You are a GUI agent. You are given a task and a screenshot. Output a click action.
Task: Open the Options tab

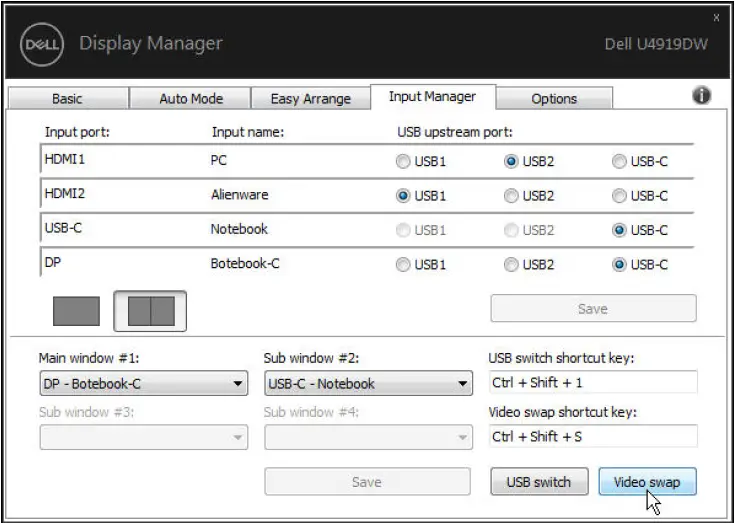click(554, 99)
